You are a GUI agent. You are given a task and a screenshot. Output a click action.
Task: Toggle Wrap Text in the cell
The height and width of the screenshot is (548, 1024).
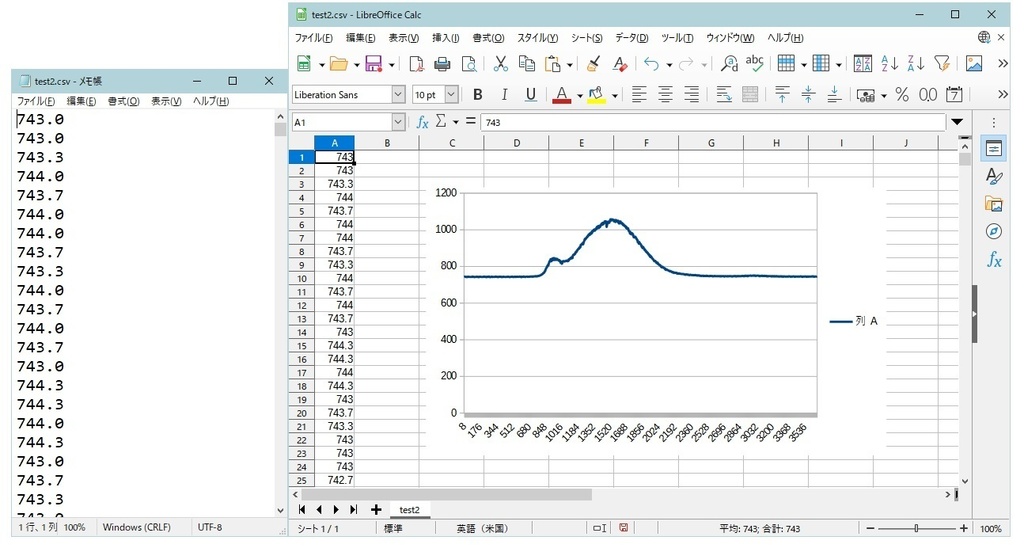724,95
